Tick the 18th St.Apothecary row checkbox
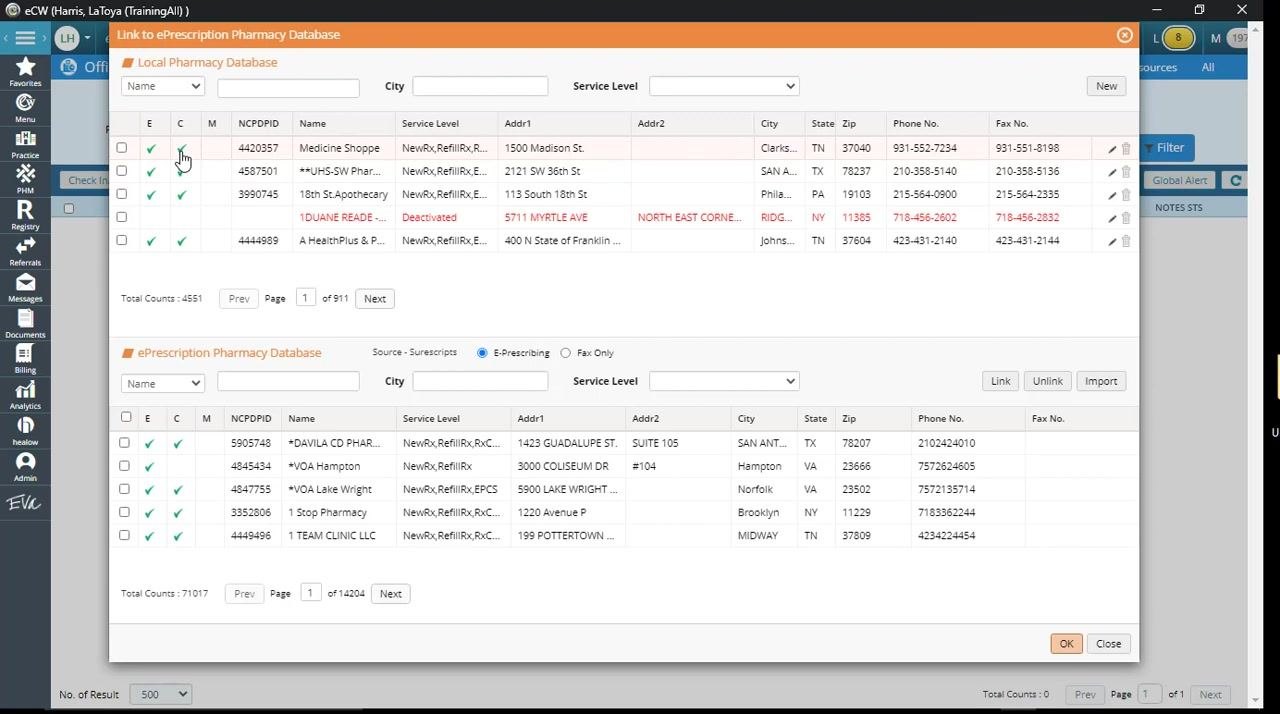1280x714 pixels. pos(122,194)
